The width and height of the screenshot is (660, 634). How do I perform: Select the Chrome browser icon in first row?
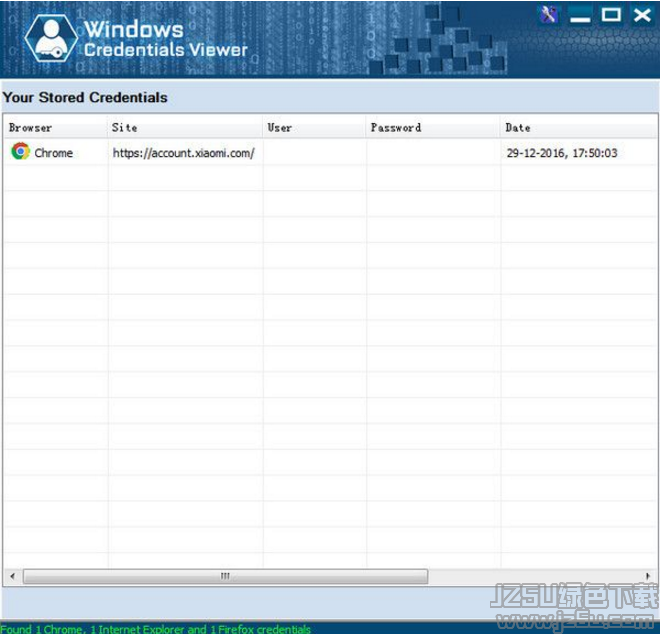point(20,152)
